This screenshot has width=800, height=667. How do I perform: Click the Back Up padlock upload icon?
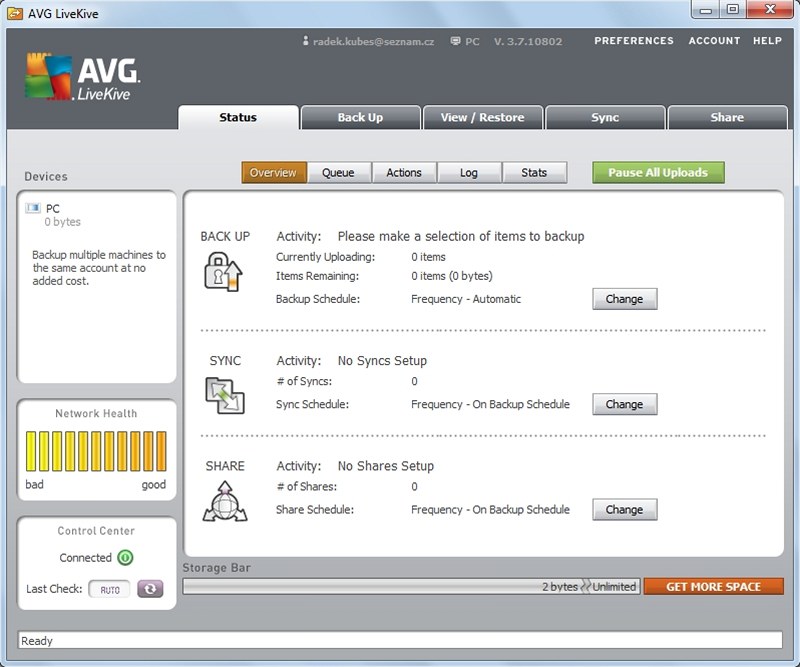[223, 272]
